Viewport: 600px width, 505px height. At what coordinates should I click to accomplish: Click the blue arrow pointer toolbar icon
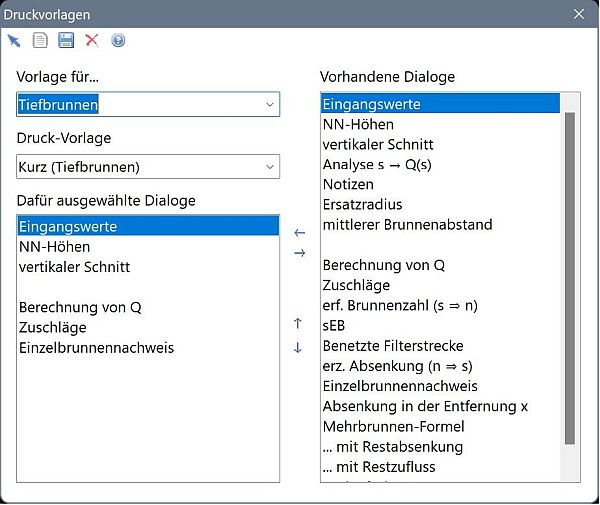(x=14, y=40)
